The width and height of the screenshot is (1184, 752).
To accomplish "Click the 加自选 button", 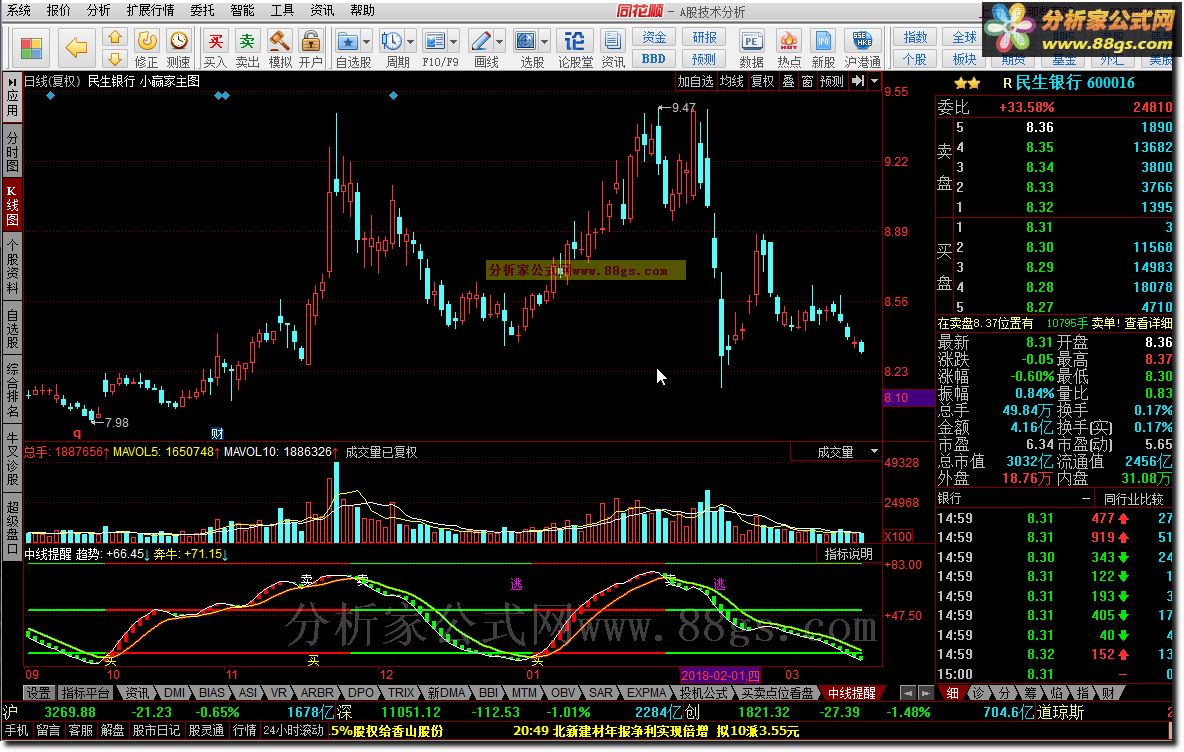I will click(695, 81).
